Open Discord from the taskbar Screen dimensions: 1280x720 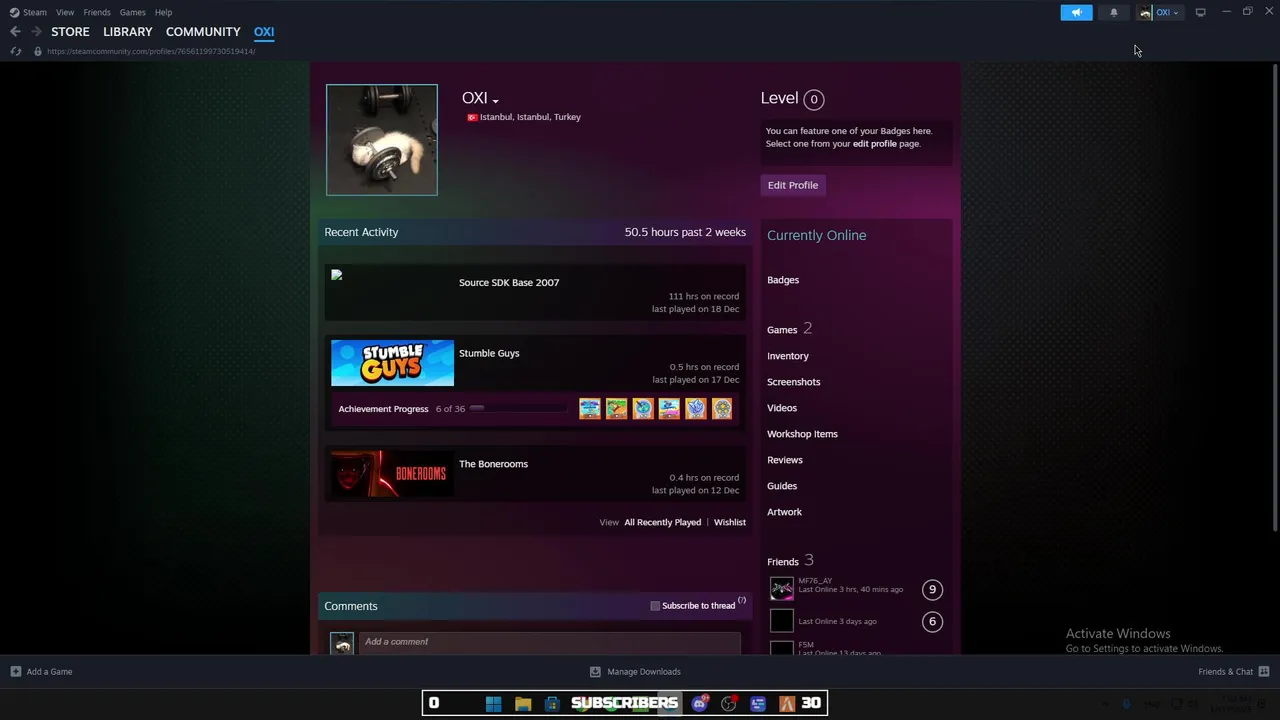(x=700, y=704)
